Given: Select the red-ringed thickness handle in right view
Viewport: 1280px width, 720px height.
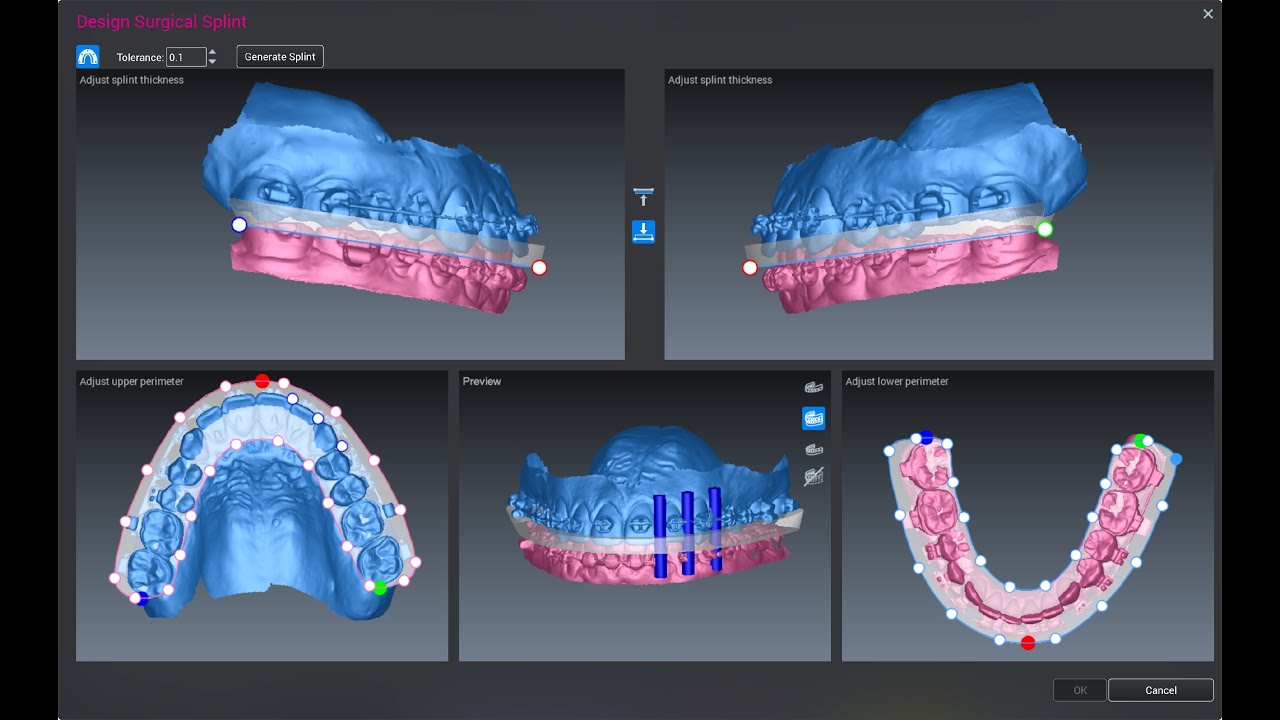Looking at the screenshot, I should coord(750,268).
